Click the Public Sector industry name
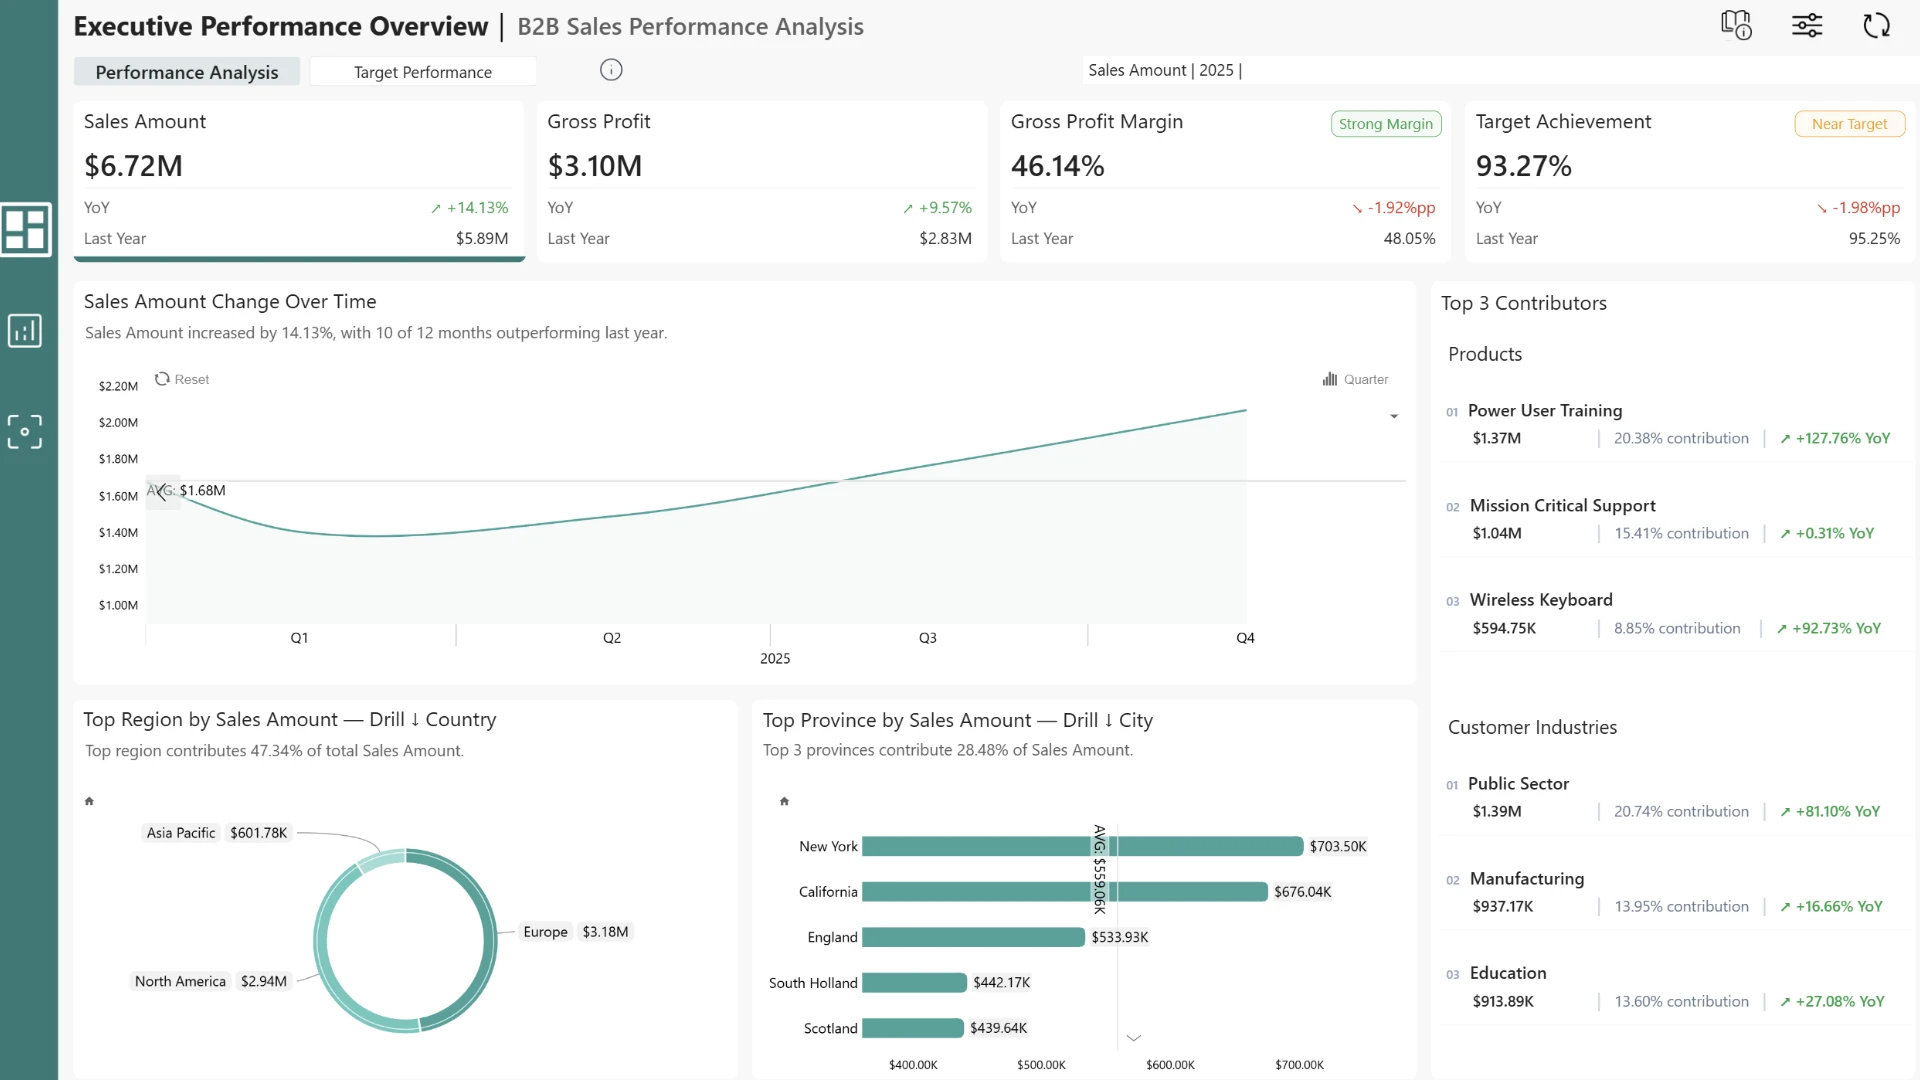 coord(1518,784)
